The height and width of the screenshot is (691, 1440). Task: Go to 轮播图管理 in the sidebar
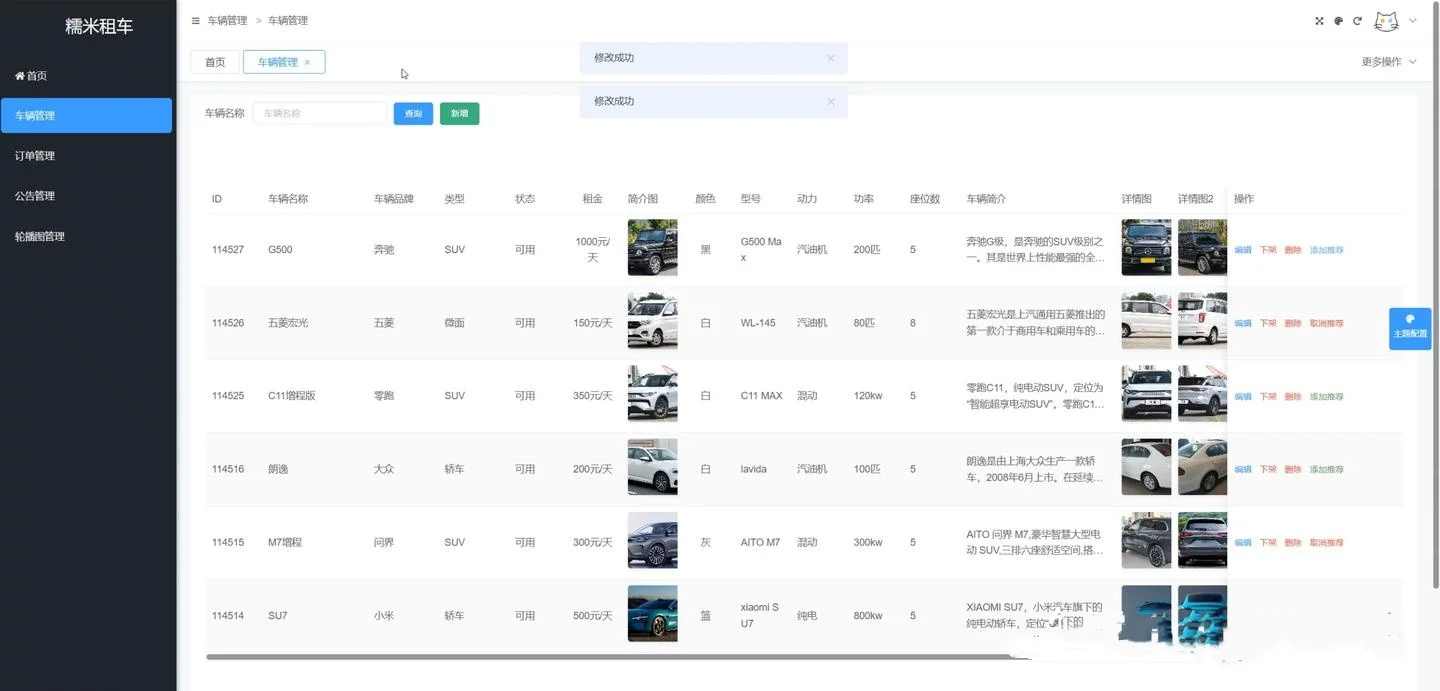tap(40, 237)
